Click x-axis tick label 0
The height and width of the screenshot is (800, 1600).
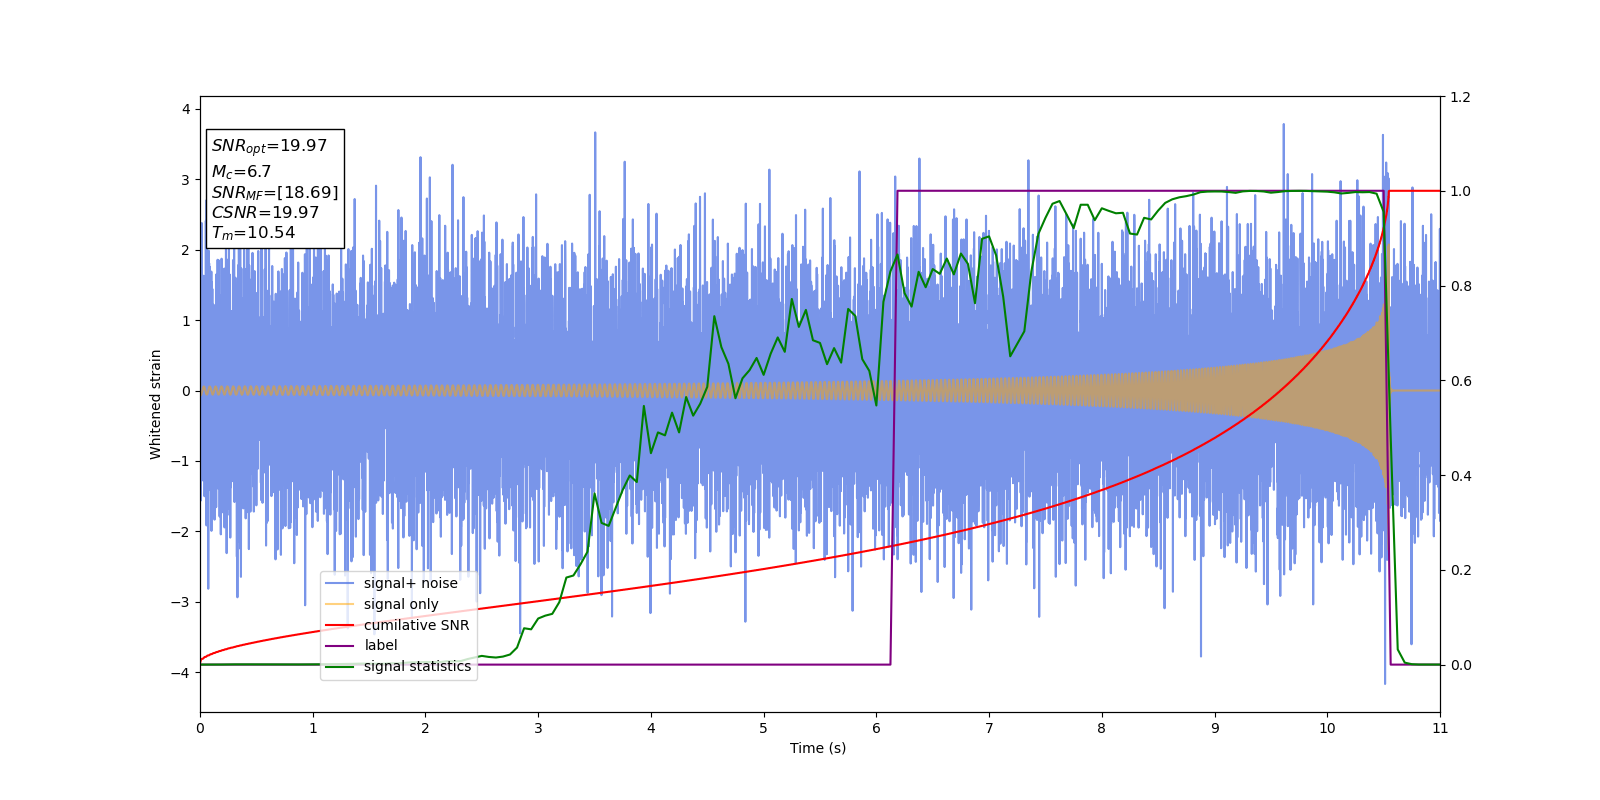(x=200, y=728)
